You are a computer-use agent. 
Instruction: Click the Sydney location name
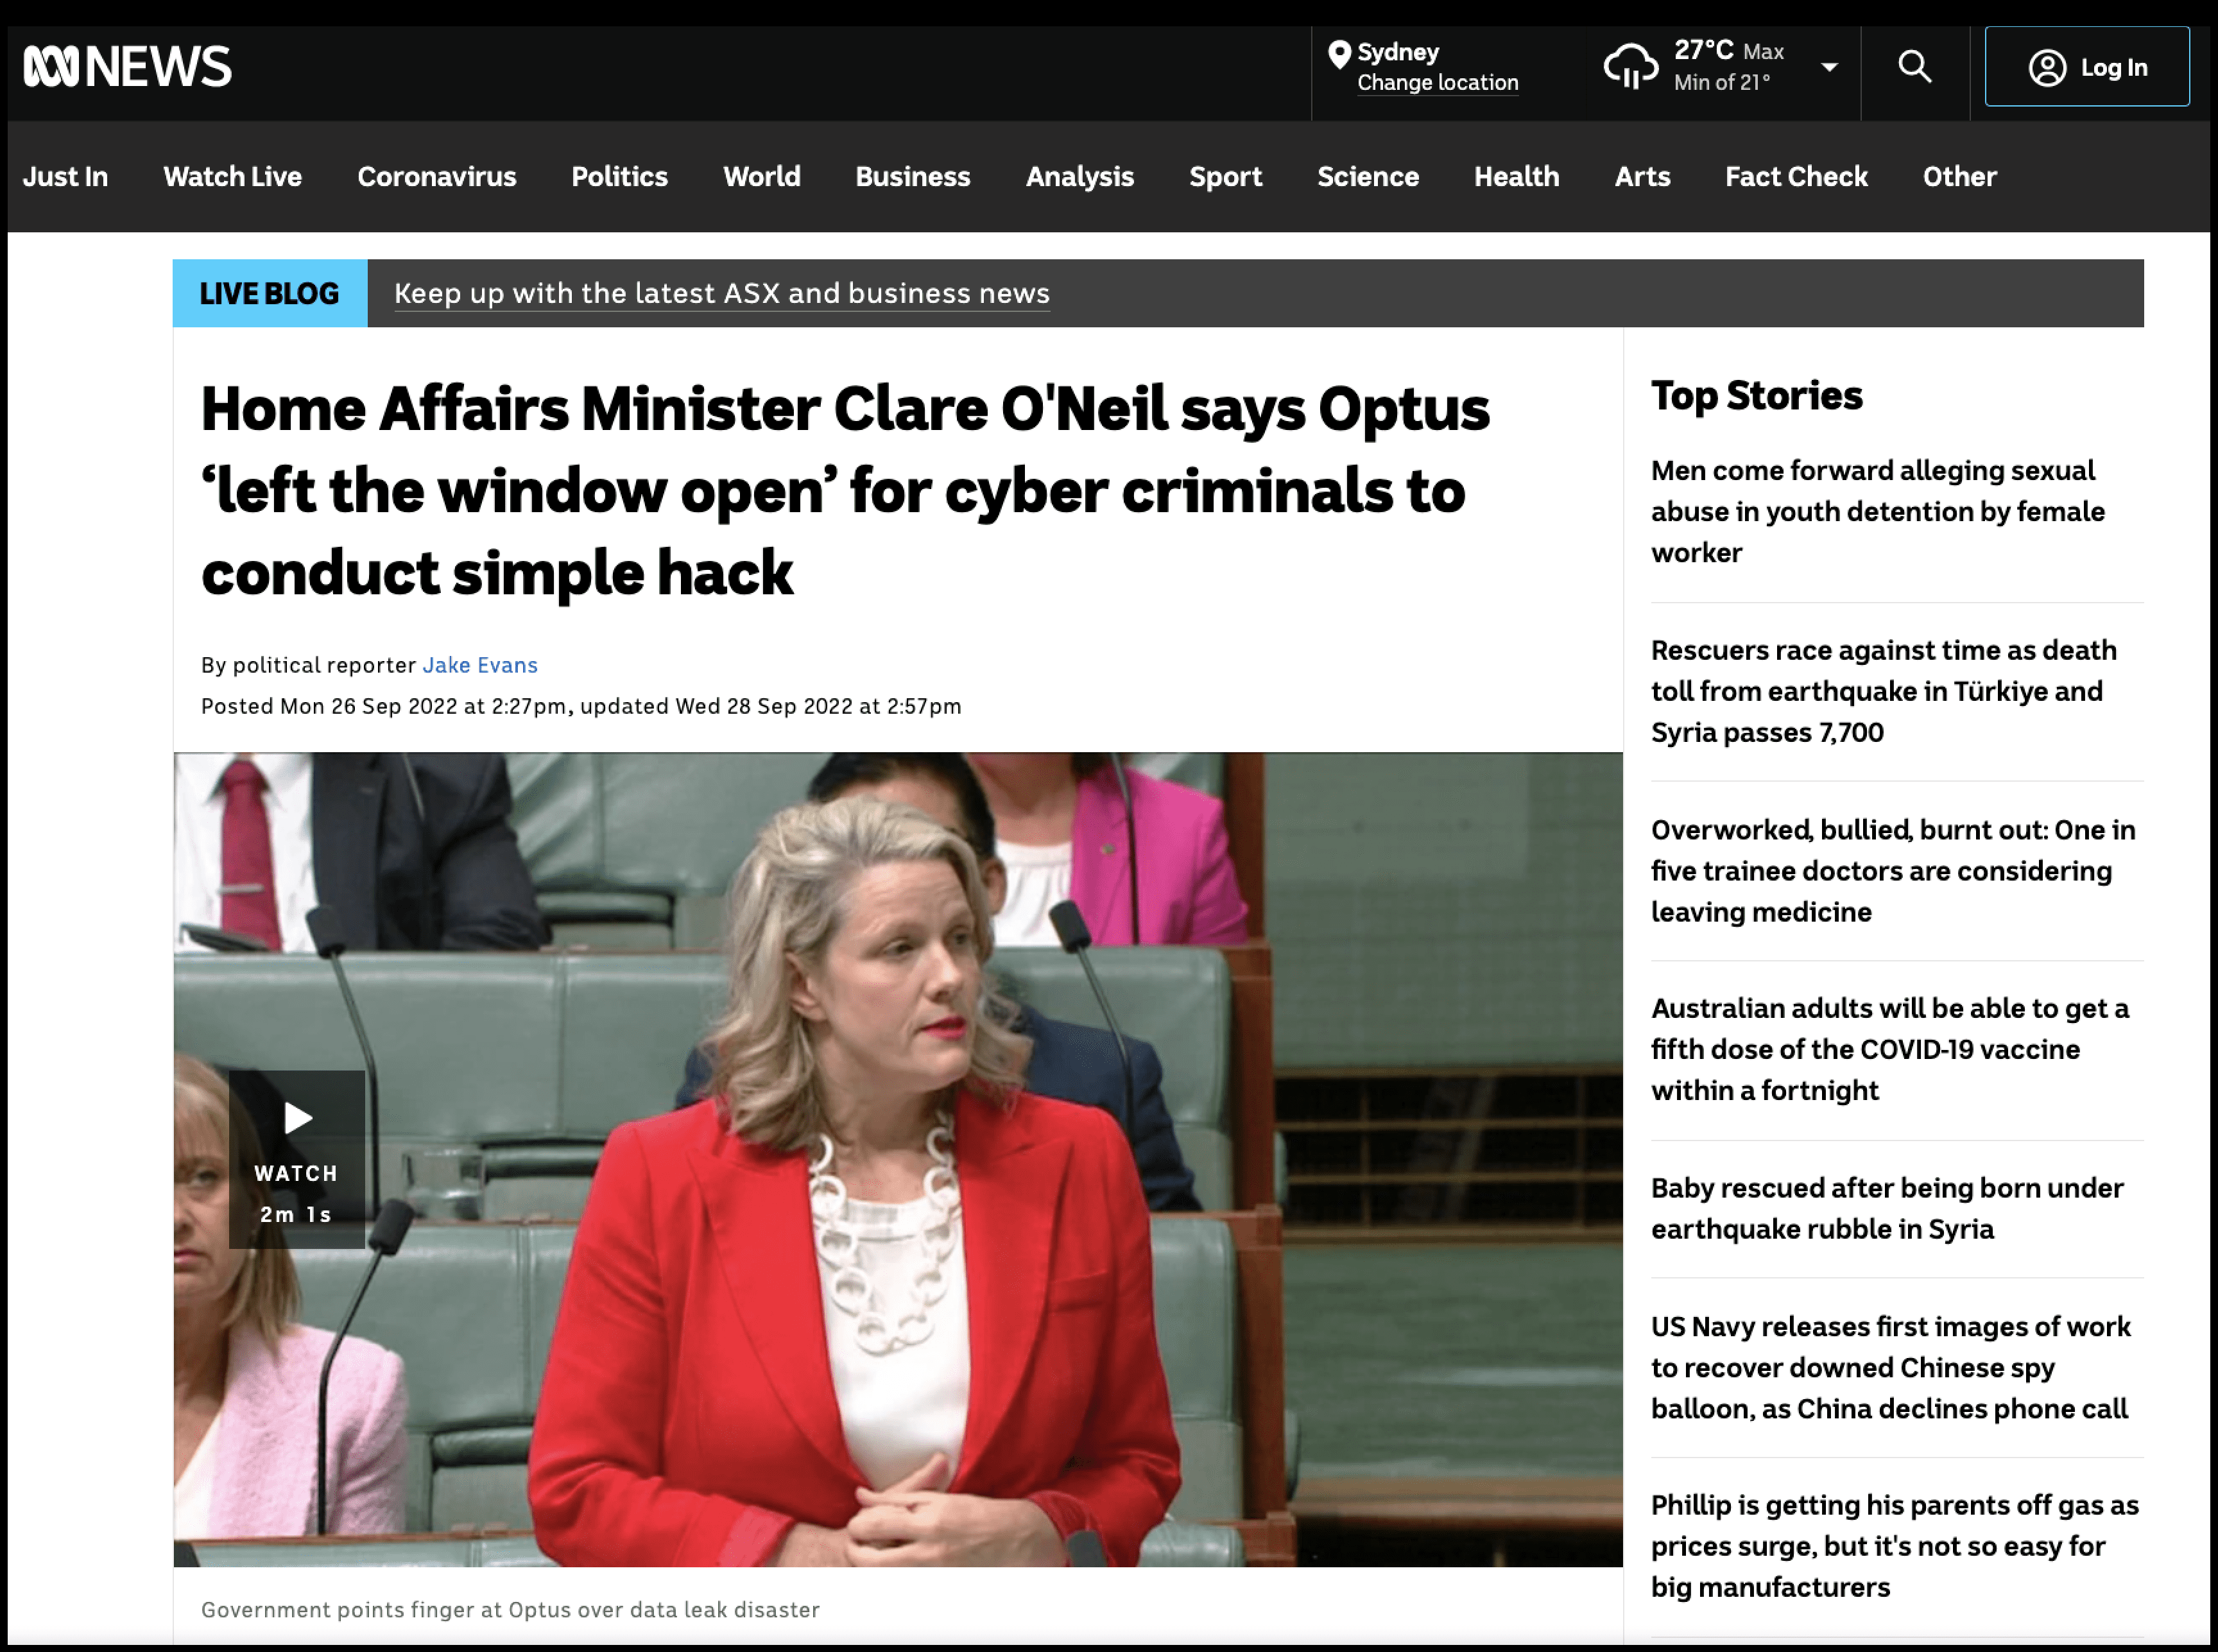coord(1398,52)
